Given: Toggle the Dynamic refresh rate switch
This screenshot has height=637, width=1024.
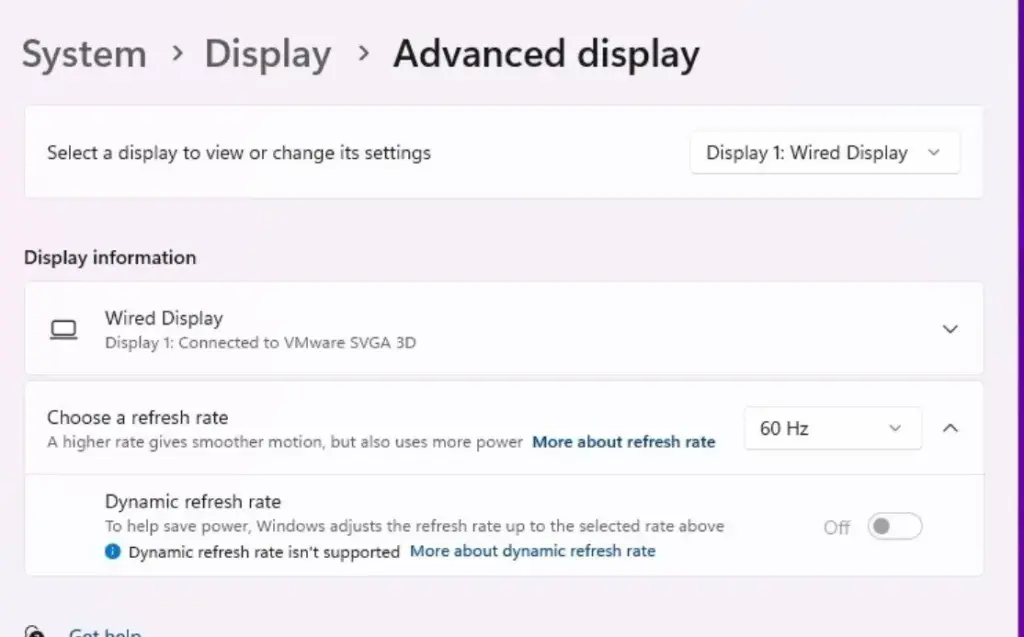Looking at the screenshot, I should (894, 527).
